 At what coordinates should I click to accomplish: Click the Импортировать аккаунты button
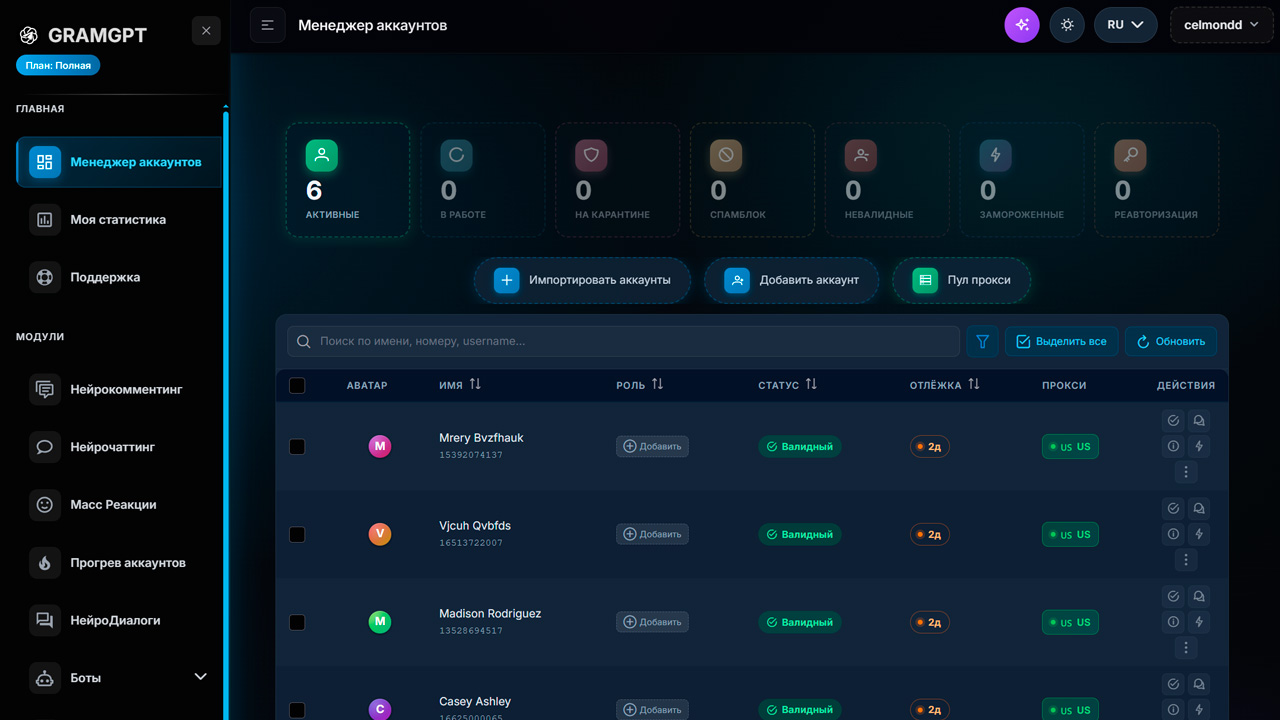click(583, 280)
